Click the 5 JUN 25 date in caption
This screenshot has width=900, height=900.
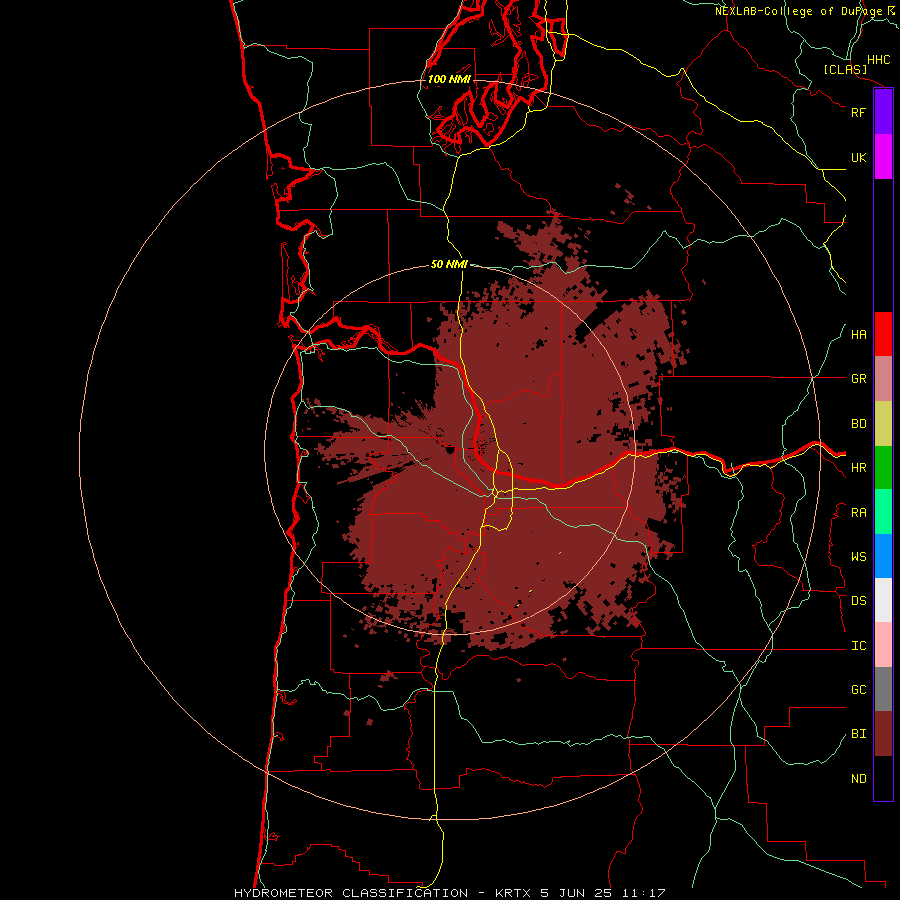[576, 893]
